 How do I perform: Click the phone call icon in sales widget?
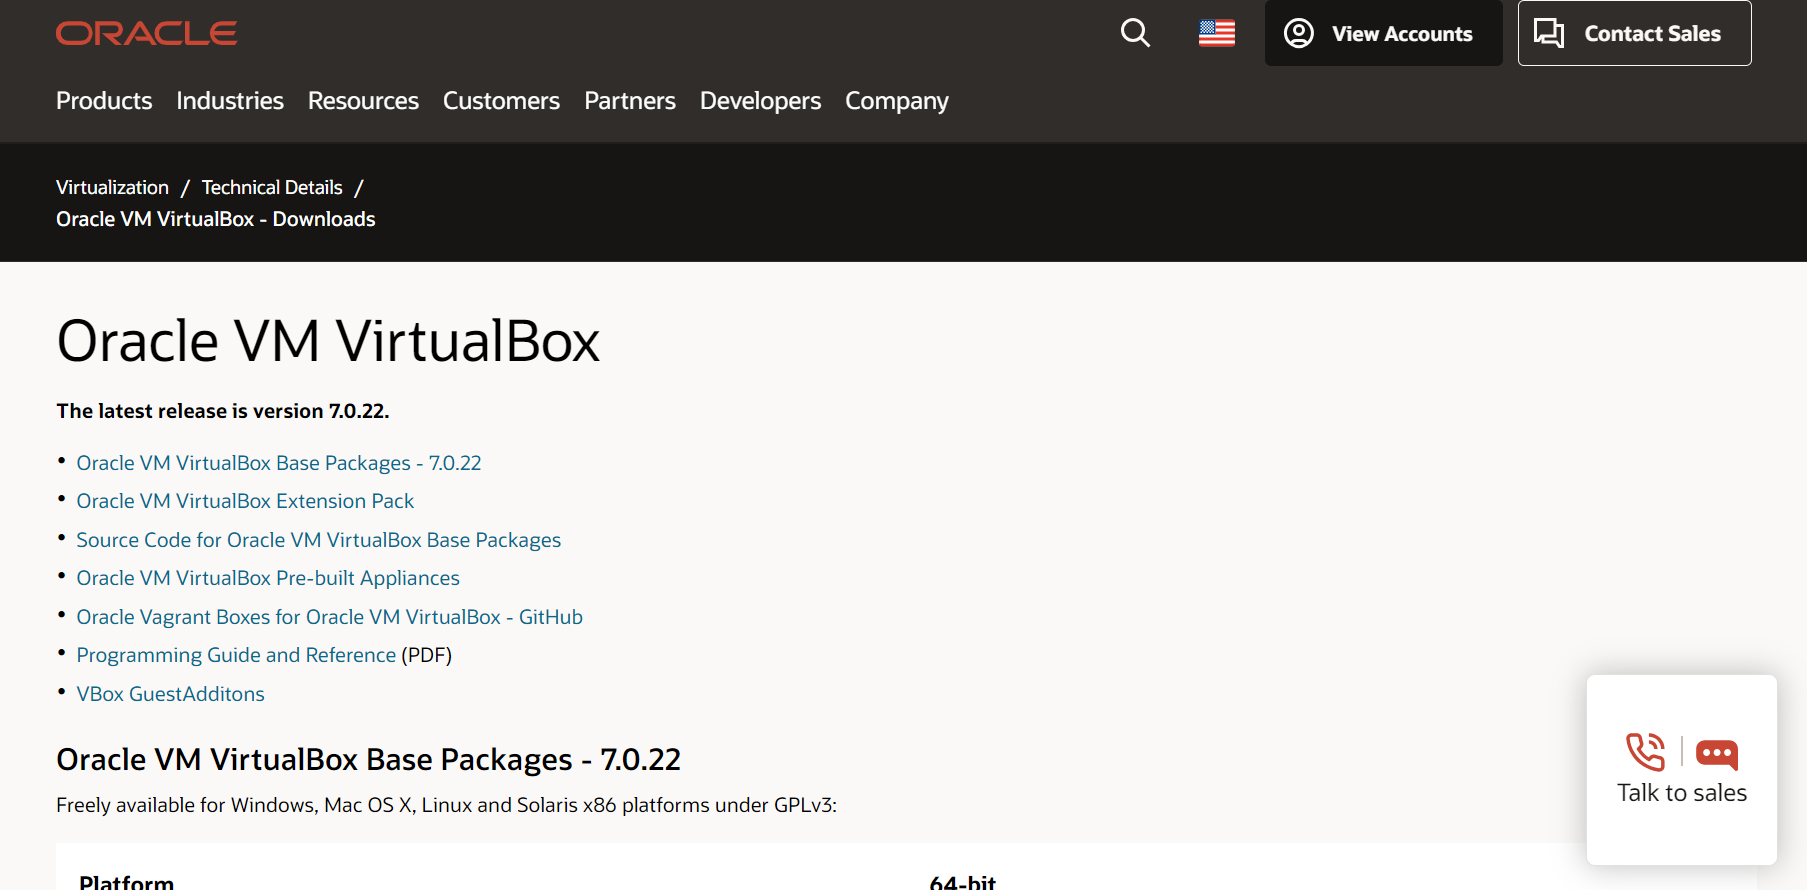click(1645, 752)
